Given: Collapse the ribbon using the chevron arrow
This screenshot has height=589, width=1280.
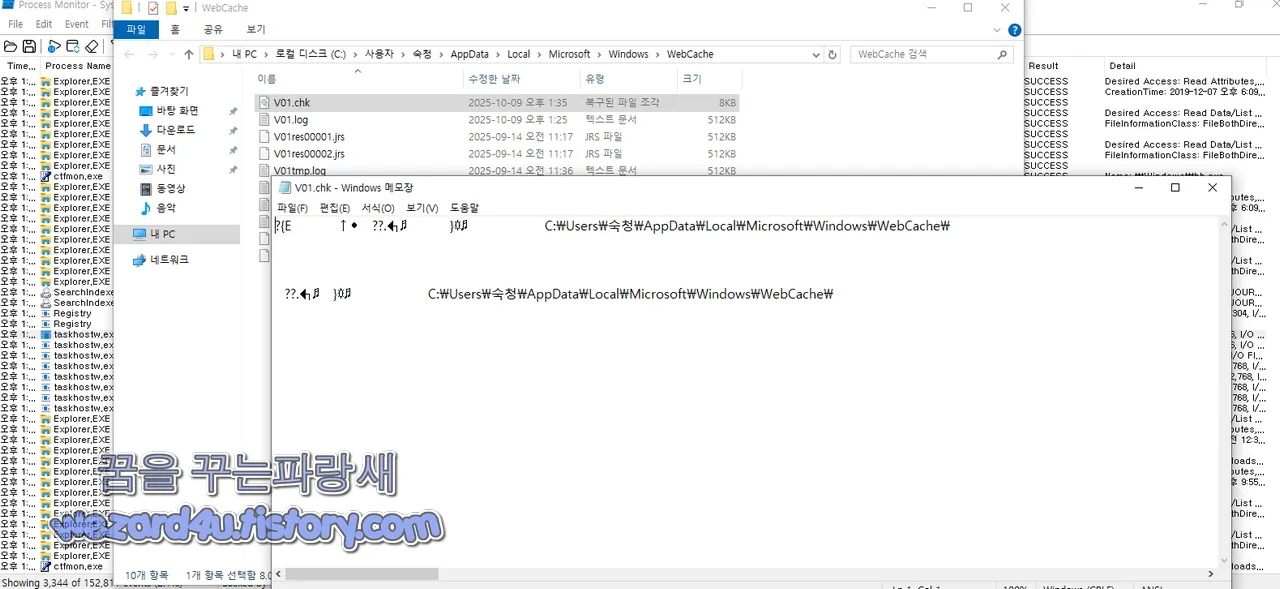Looking at the screenshot, I should 995,29.
